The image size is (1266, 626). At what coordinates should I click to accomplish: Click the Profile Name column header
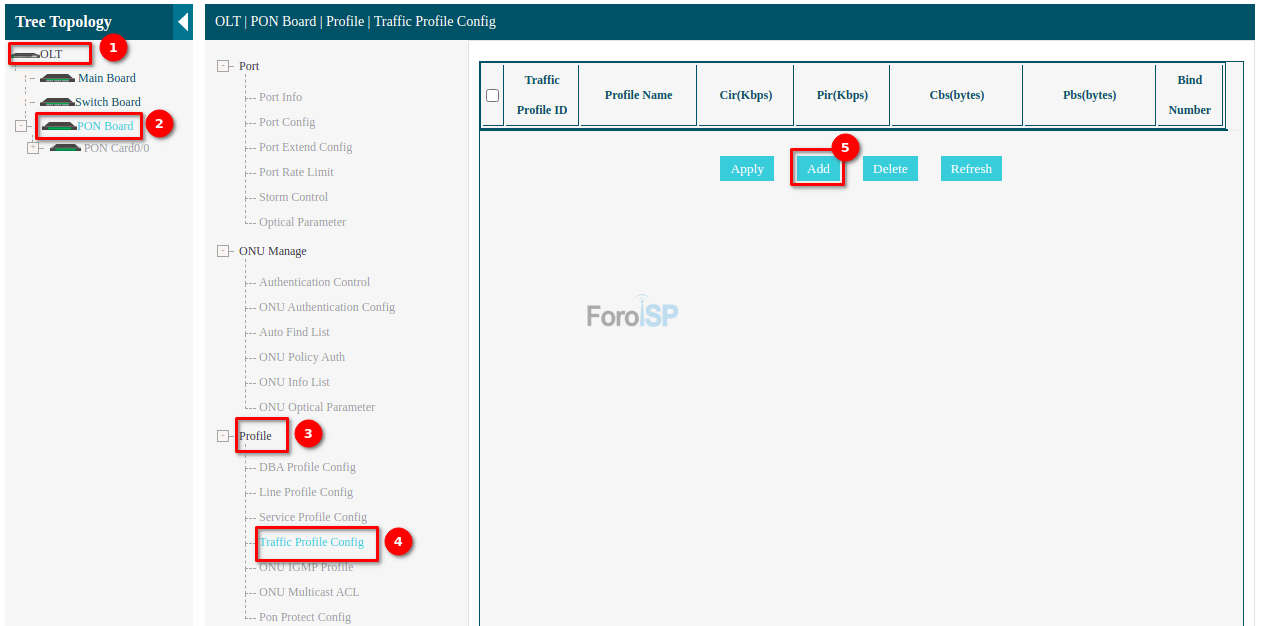[x=638, y=95]
